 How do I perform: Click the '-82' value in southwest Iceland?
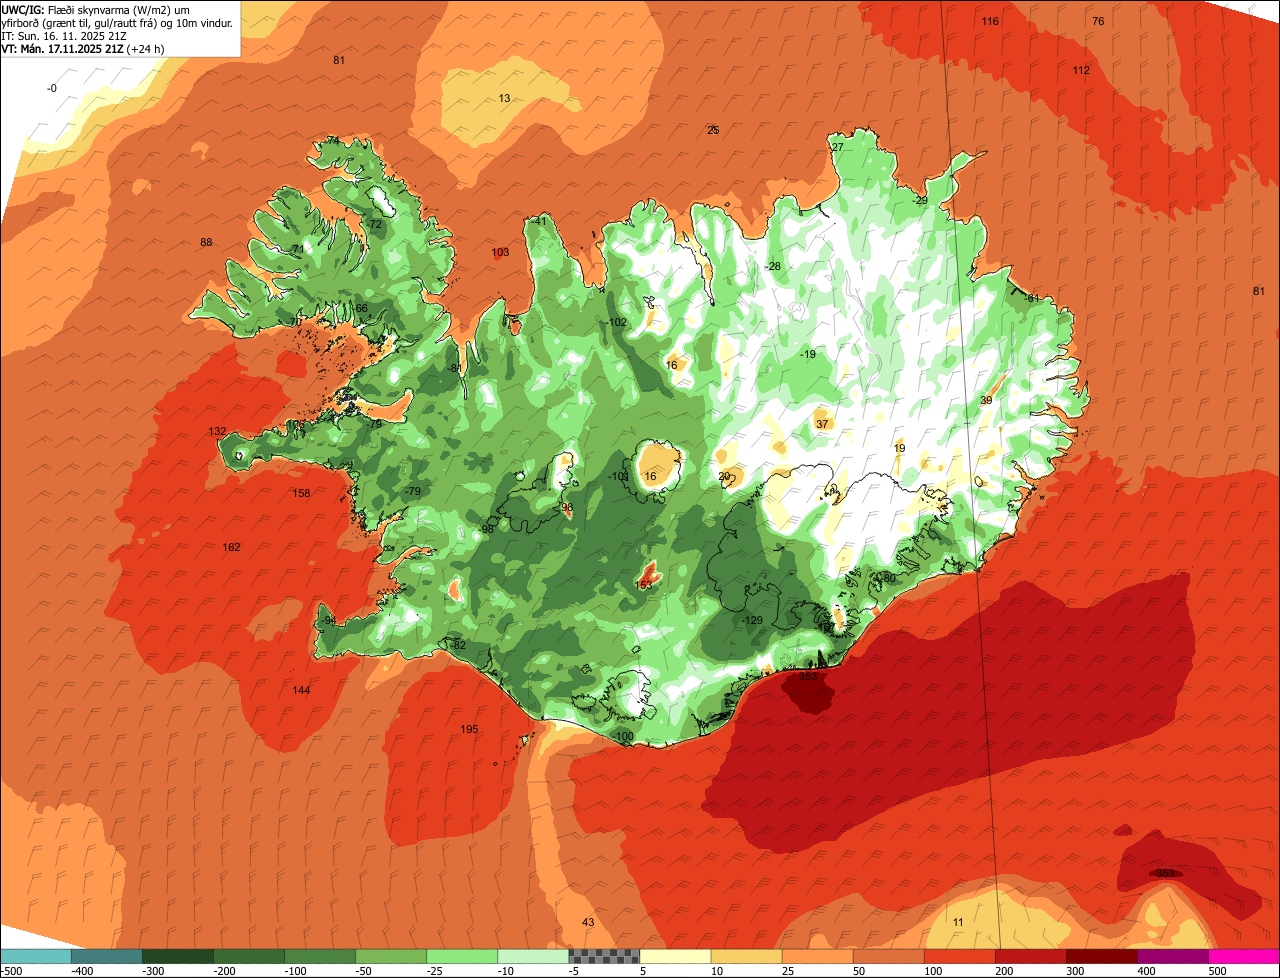coord(458,645)
